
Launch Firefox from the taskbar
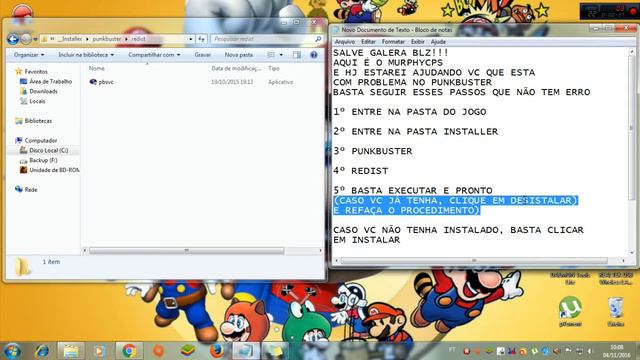(217, 351)
